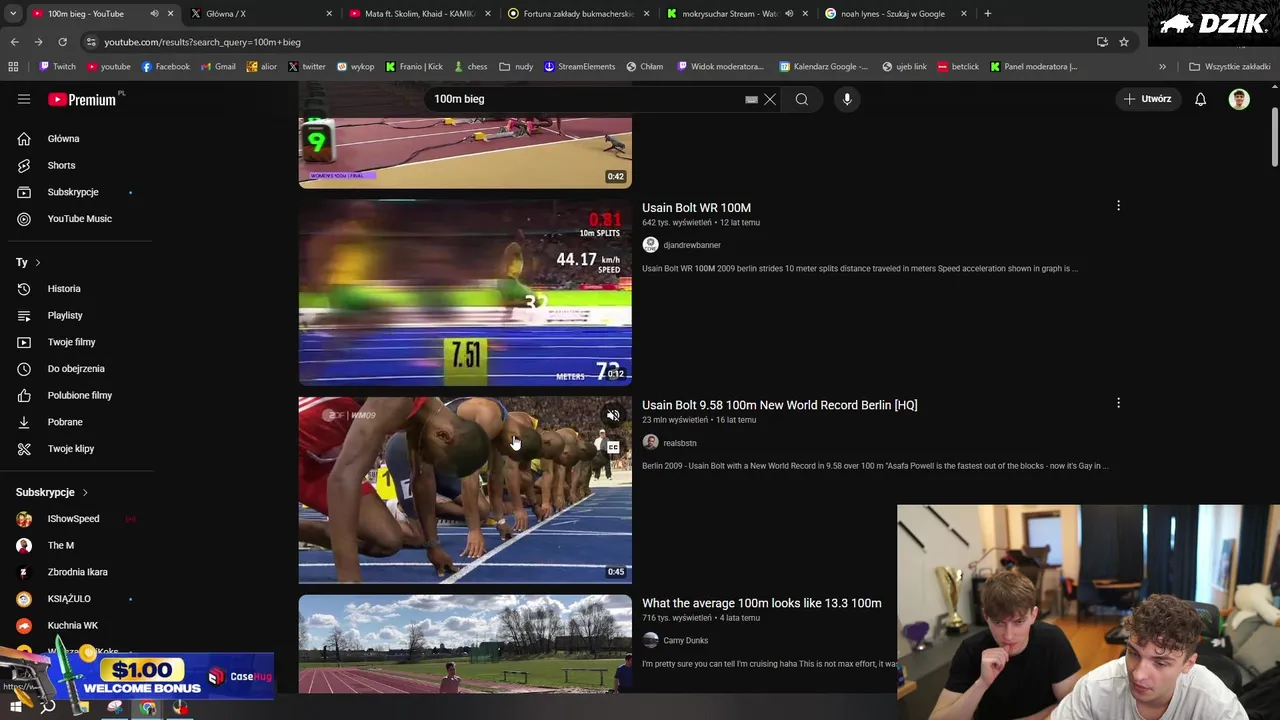This screenshot has width=1280, height=720.
Task: Clear the search query with X
Action: 770,99
